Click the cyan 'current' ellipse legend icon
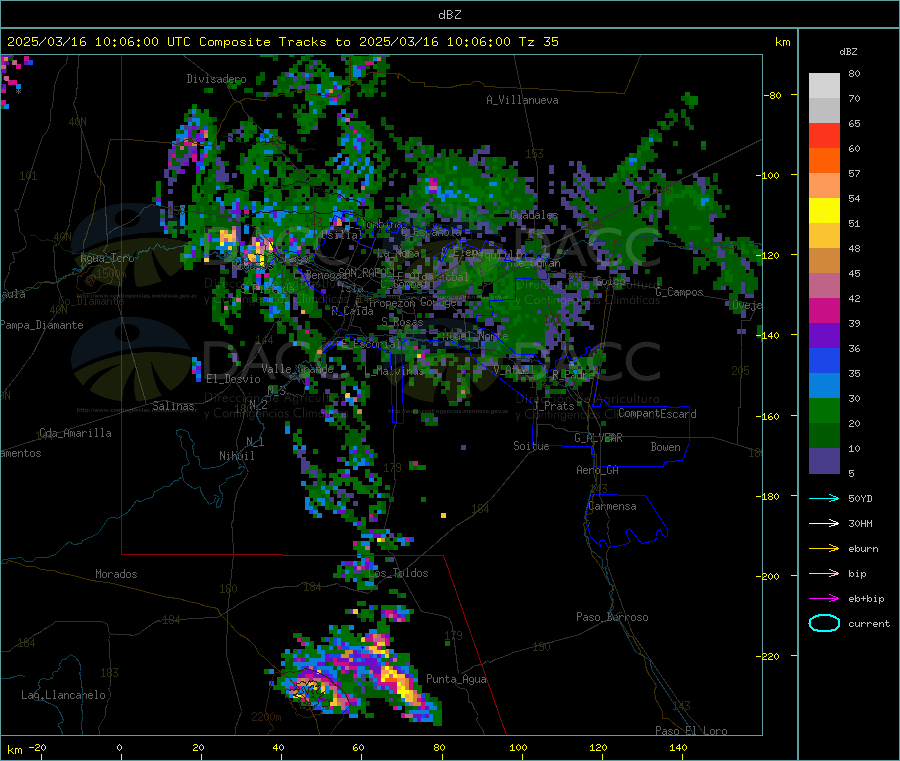The width and height of the screenshot is (900, 761). click(824, 623)
